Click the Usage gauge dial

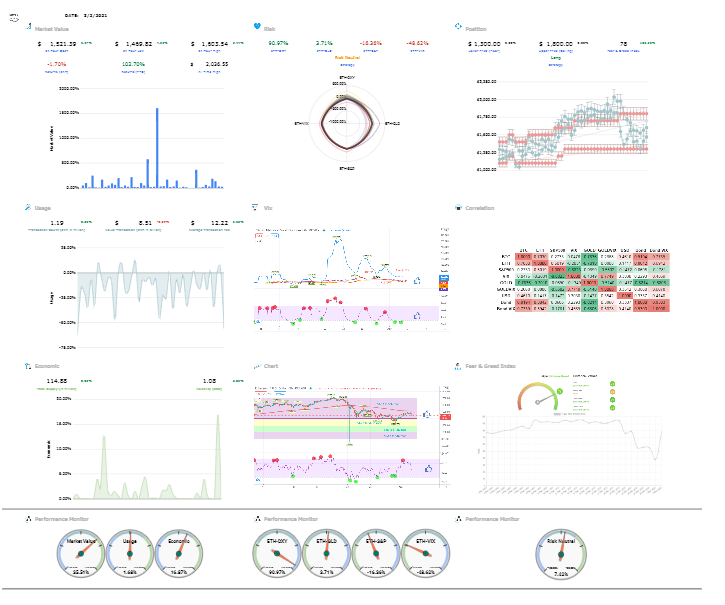pyautogui.click(x=130, y=554)
